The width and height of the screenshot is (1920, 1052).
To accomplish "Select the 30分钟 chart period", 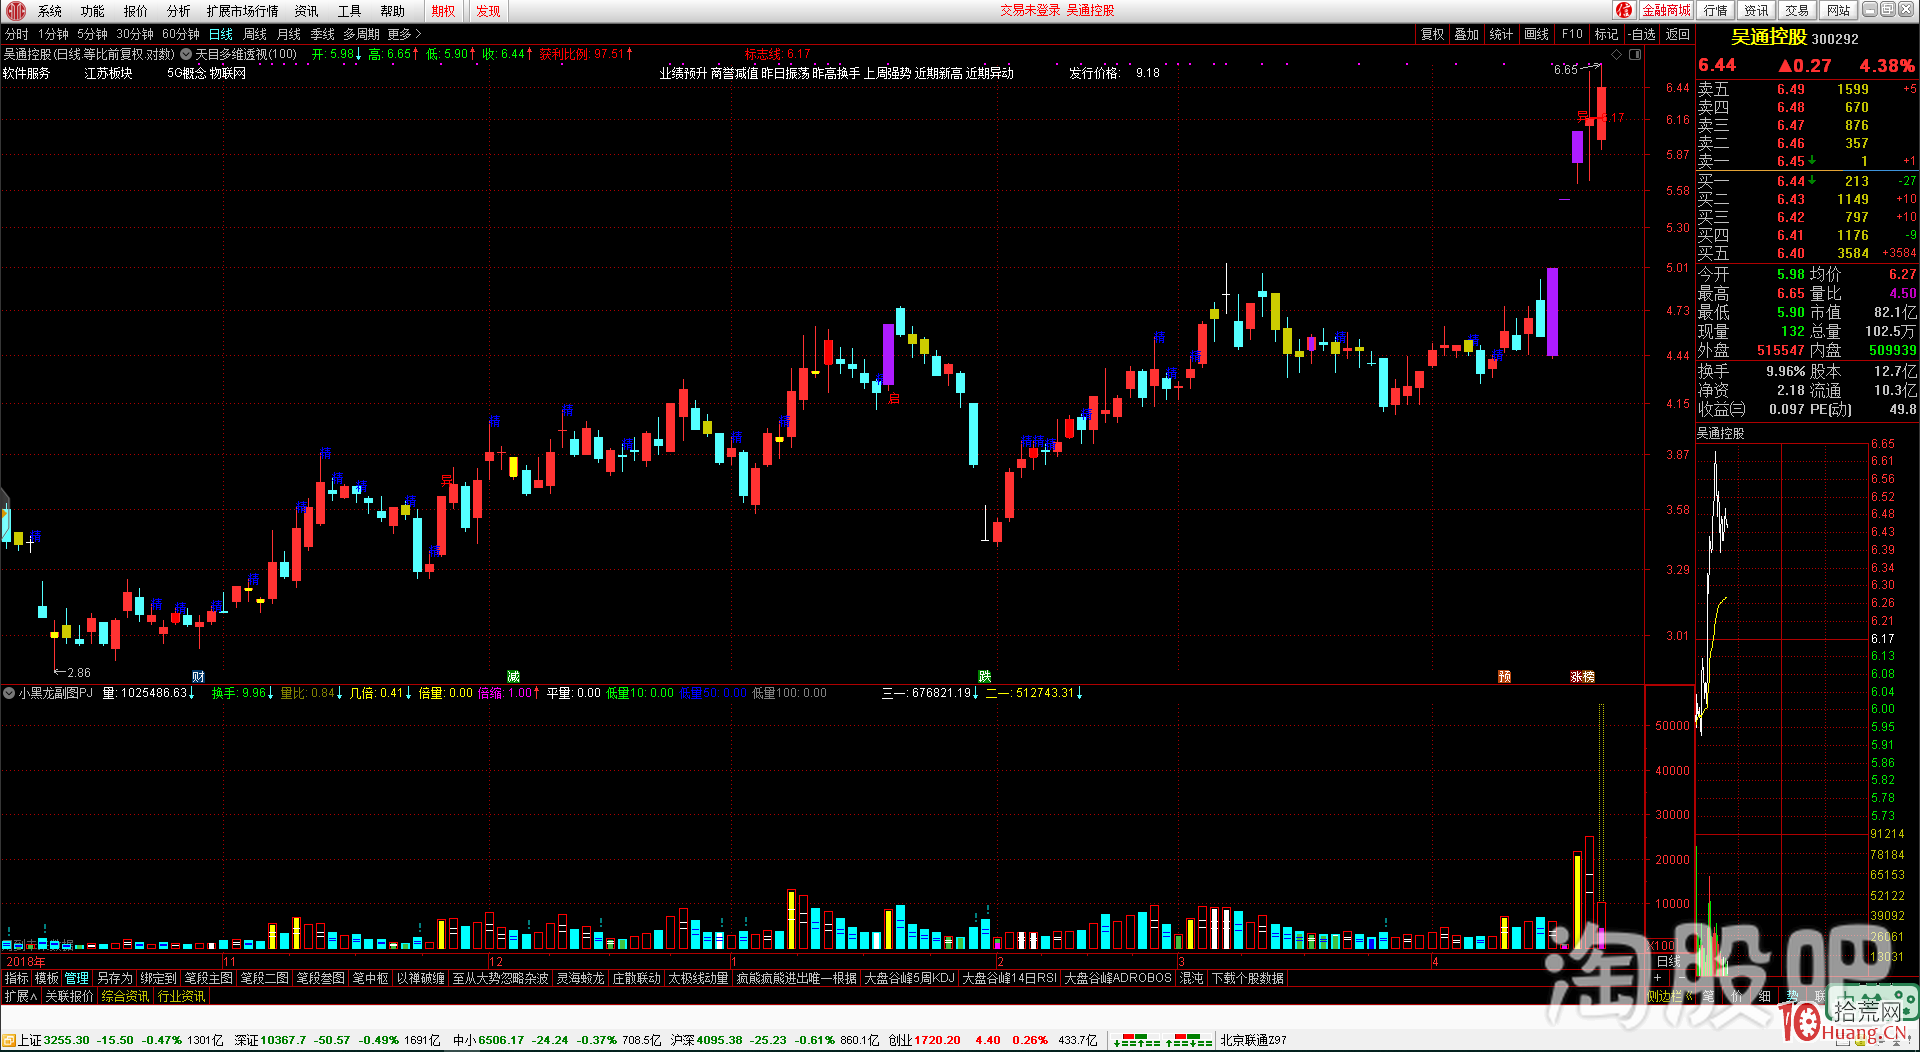I will click(135, 34).
